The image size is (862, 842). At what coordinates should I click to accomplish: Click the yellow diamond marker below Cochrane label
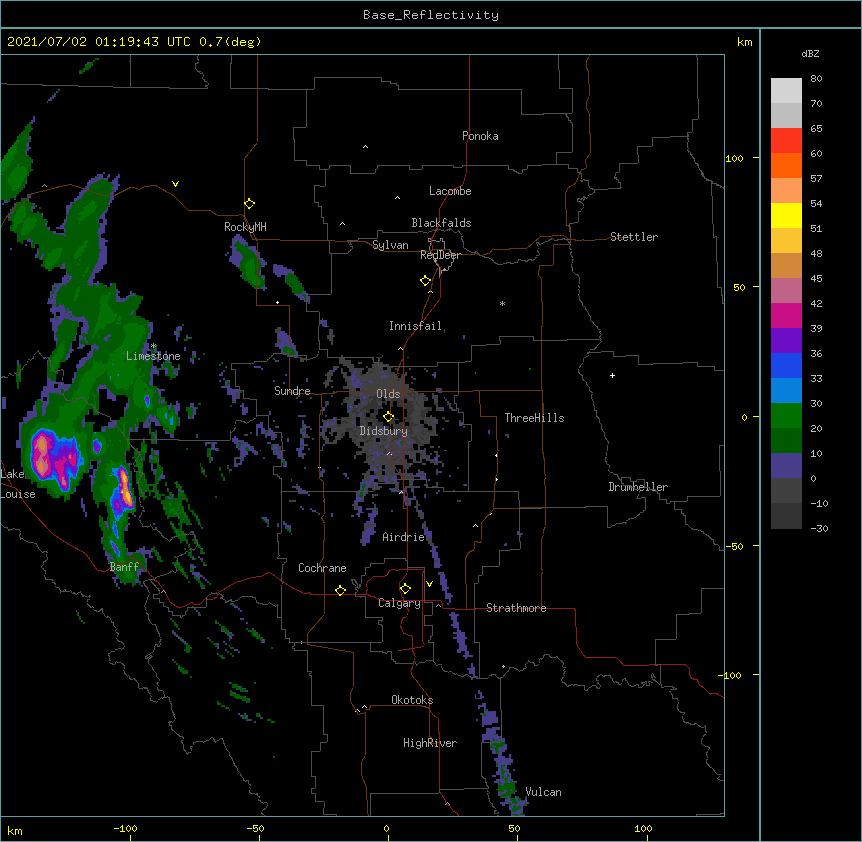(340, 590)
